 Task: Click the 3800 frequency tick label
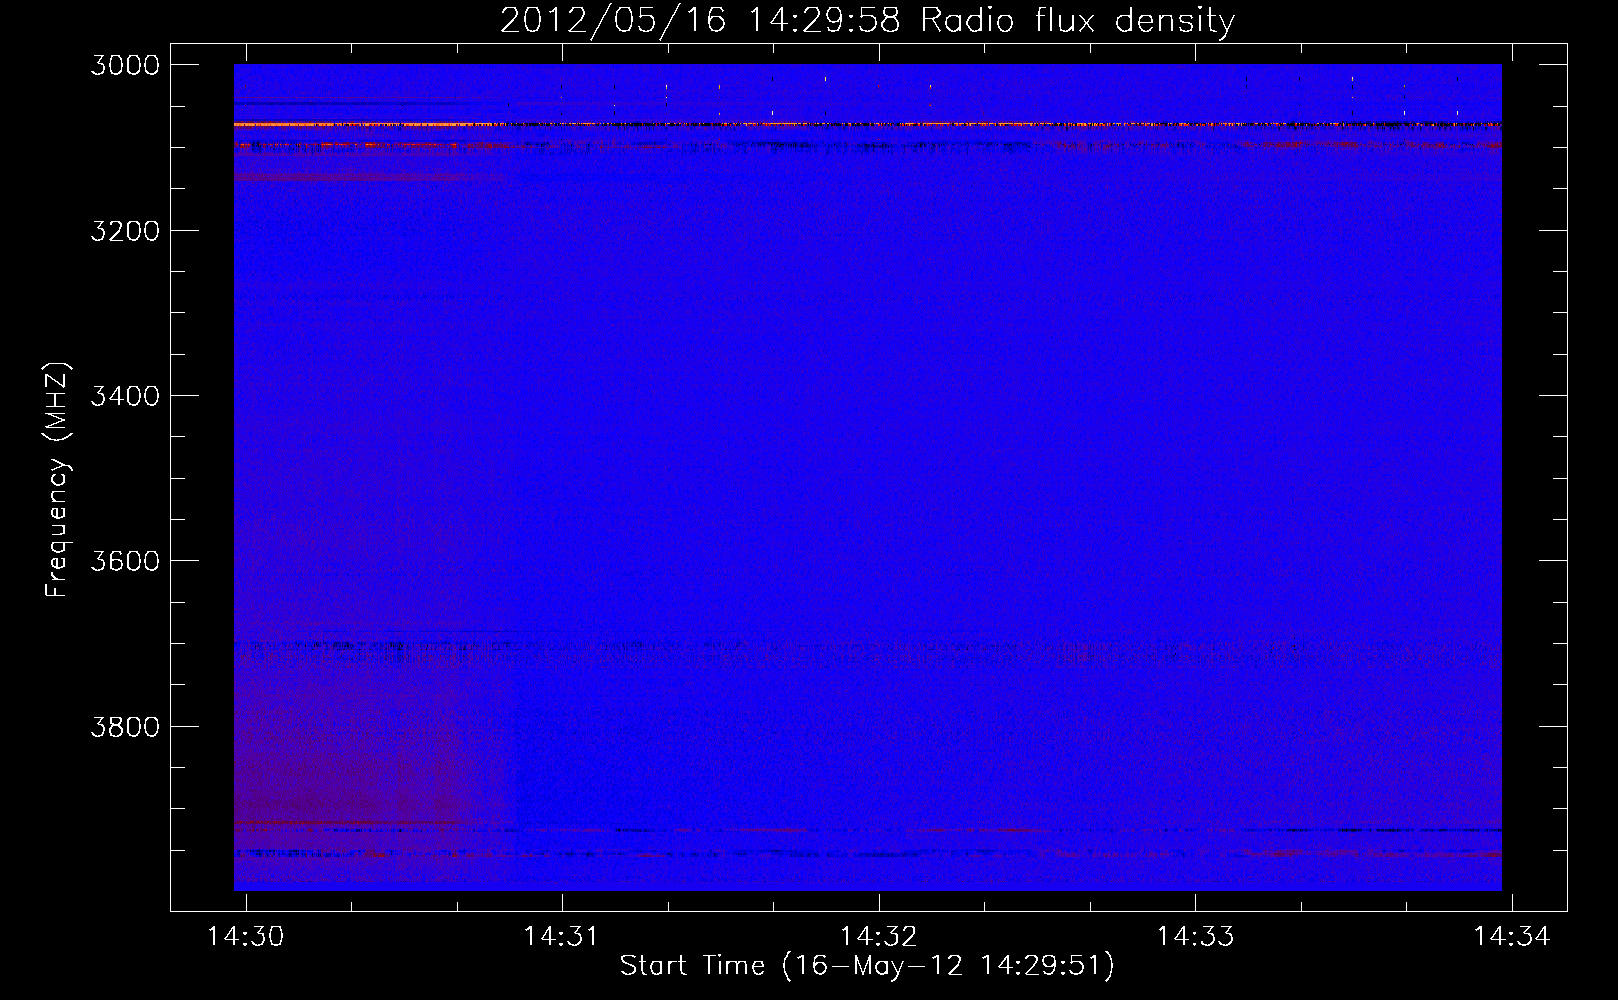125,726
